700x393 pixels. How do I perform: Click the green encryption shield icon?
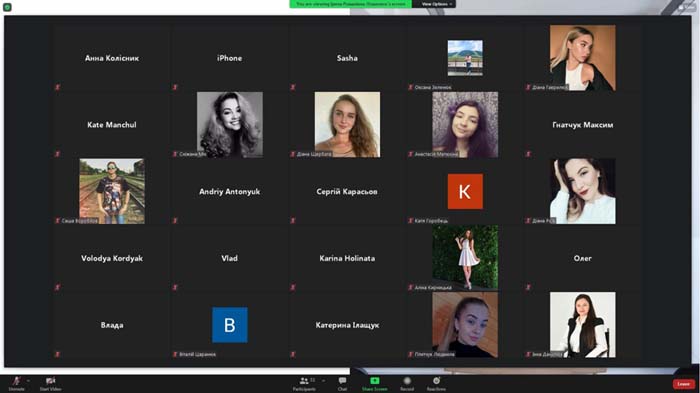point(7,7)
